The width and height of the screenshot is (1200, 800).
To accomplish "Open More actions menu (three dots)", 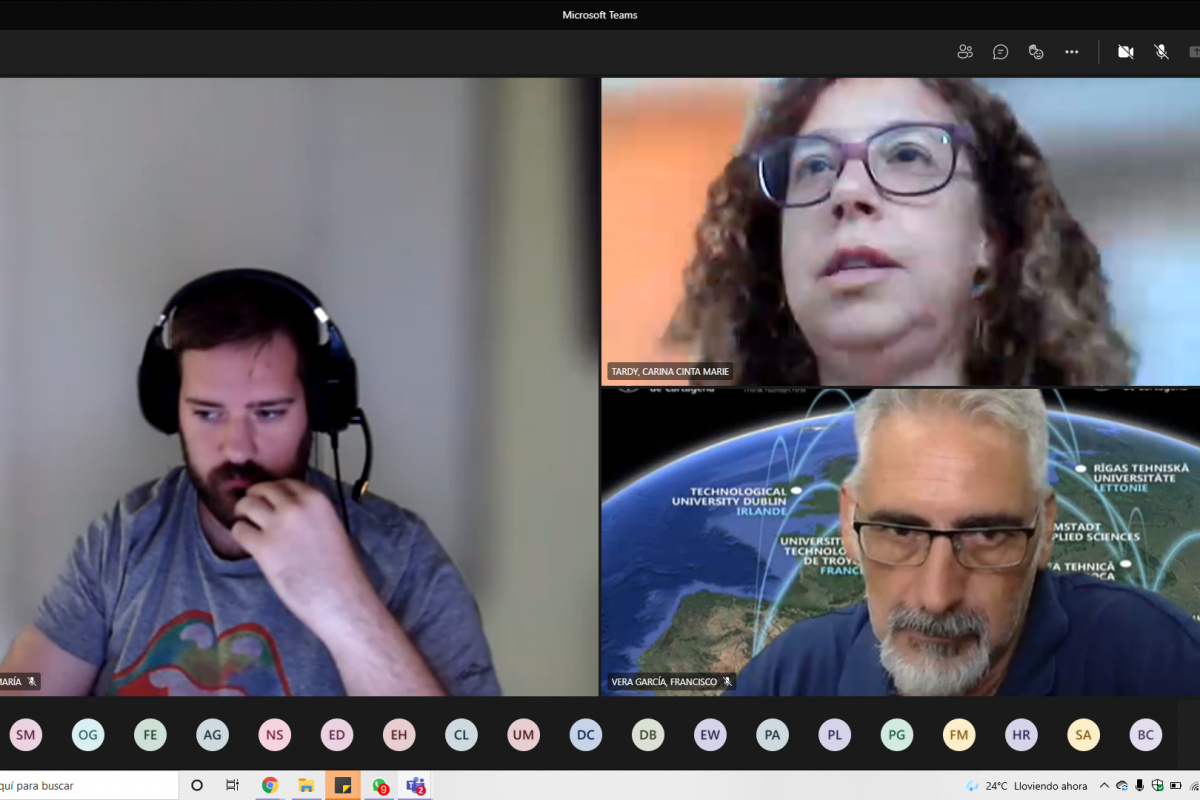I will [x=1072, y=52].
